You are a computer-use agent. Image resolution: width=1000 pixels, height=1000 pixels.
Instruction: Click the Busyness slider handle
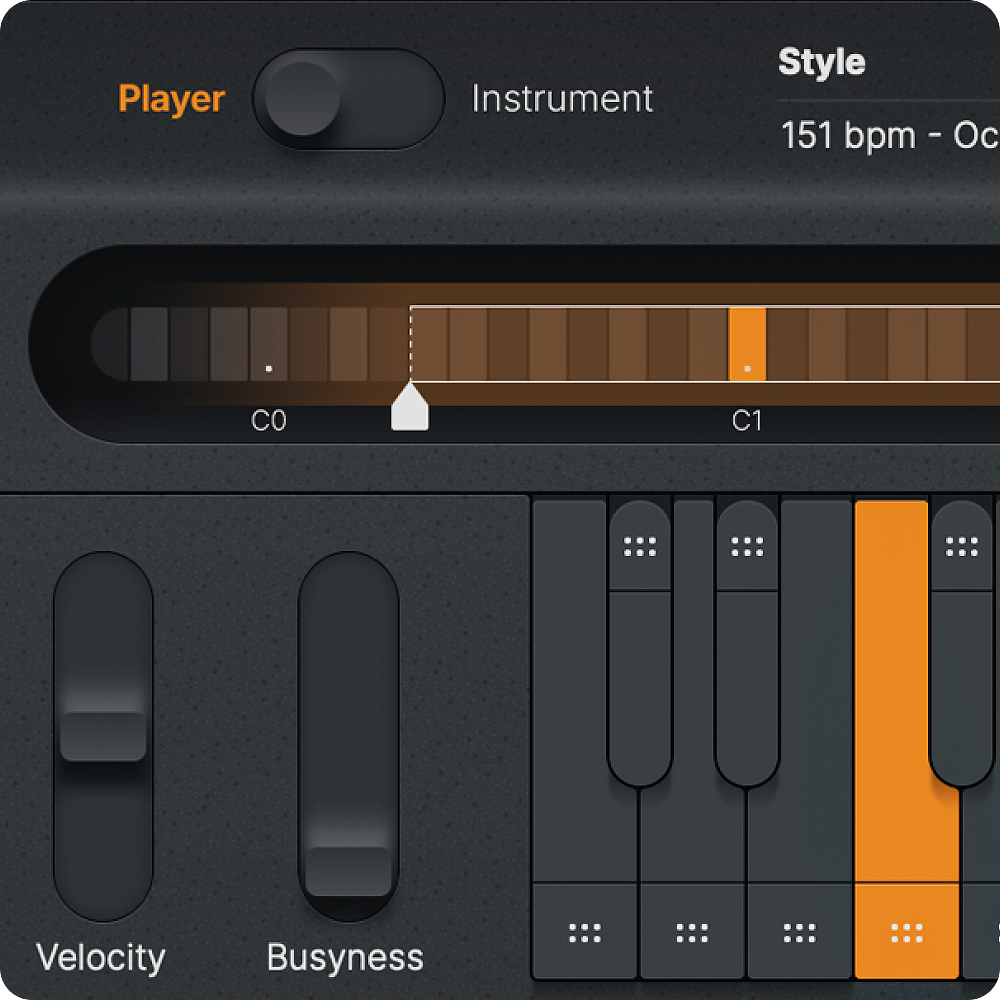(348, 871)
